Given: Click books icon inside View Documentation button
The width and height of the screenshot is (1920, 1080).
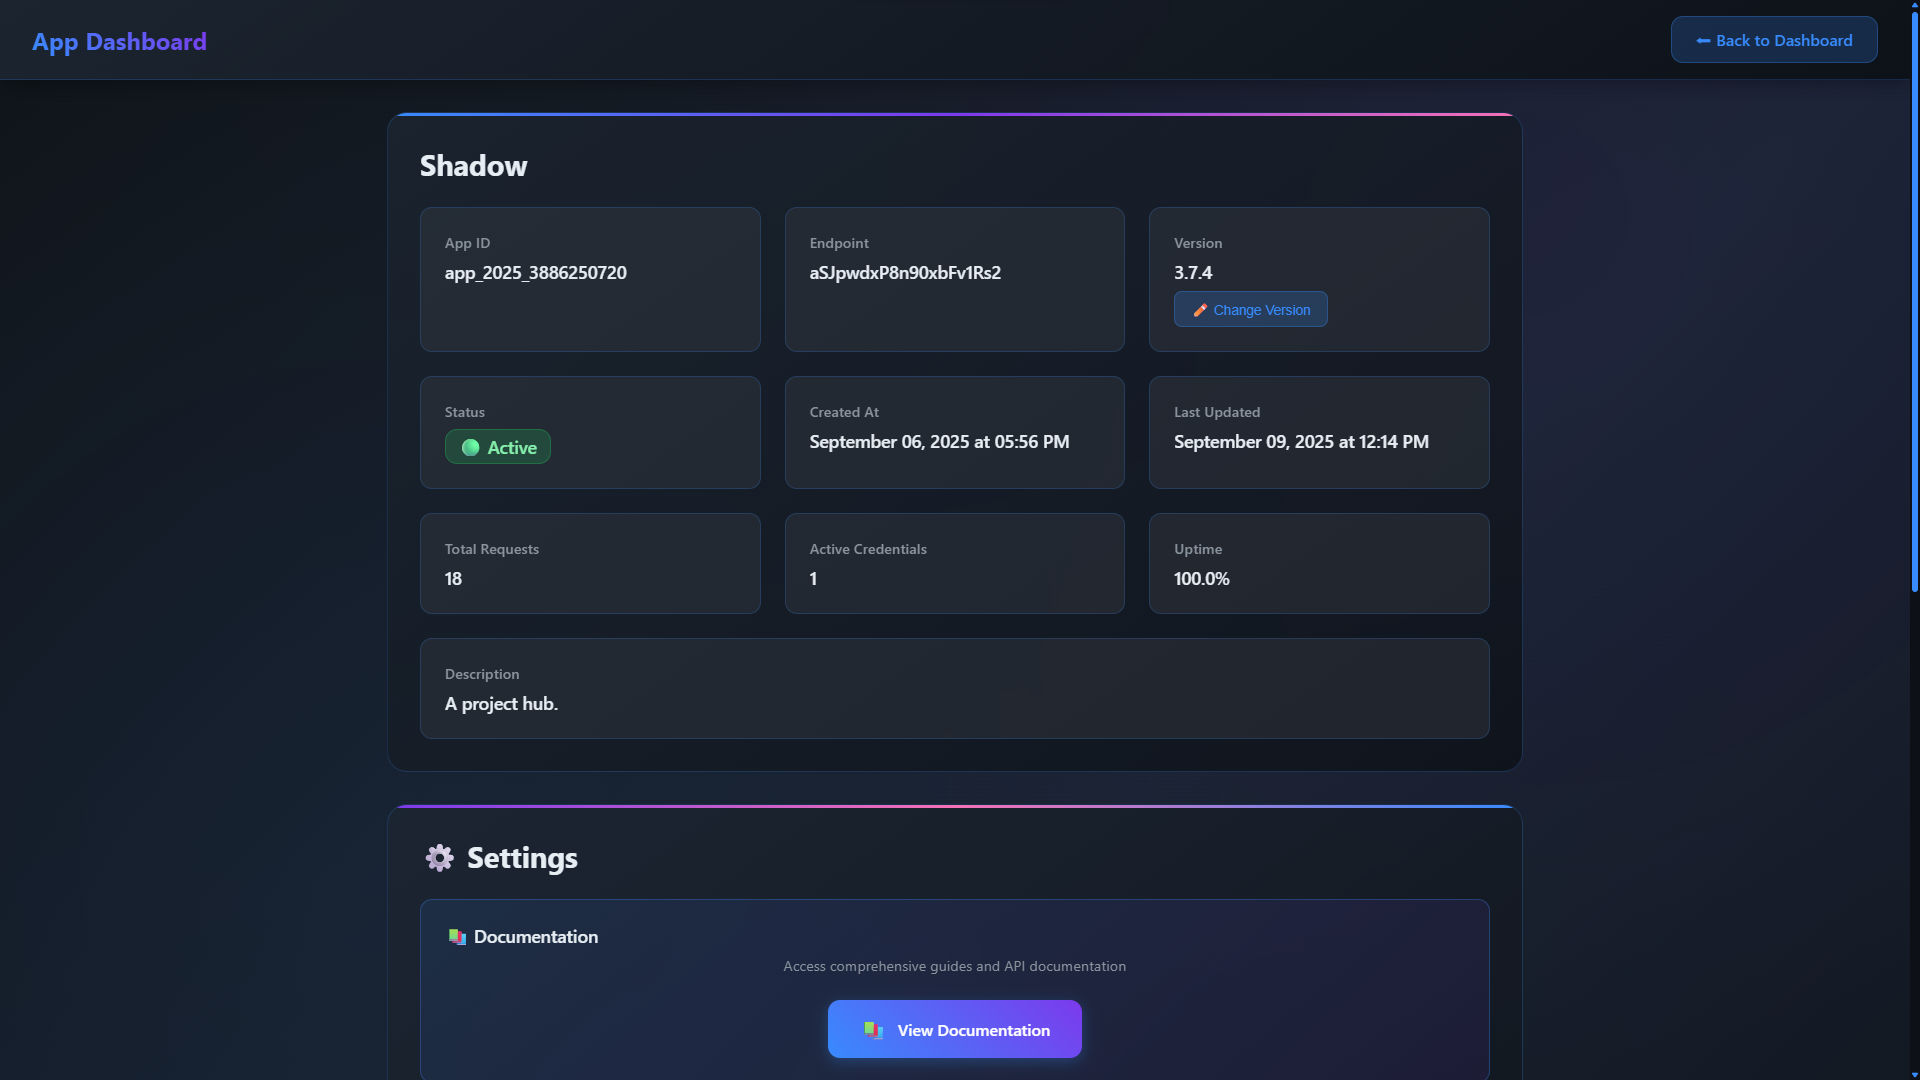Looking at the screenshot, I should point(873,1030).
